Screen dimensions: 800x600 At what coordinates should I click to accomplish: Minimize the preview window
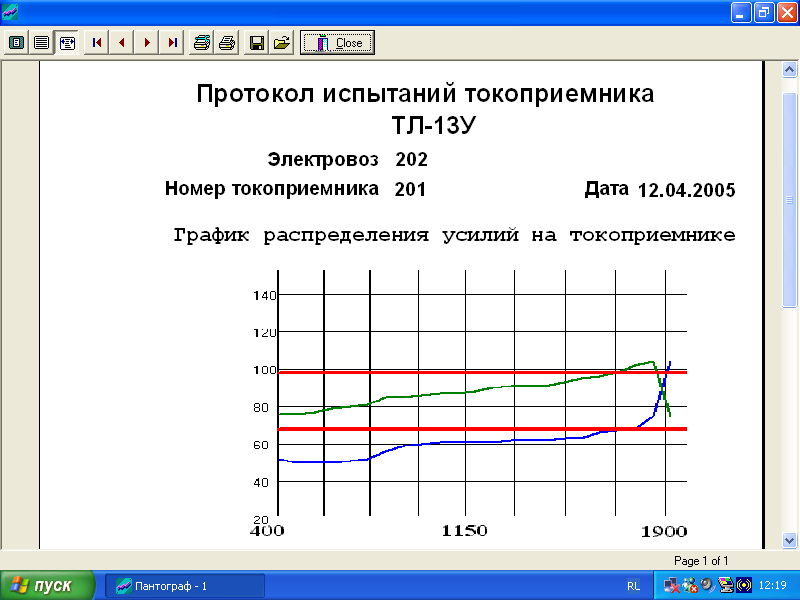[741, 12]
